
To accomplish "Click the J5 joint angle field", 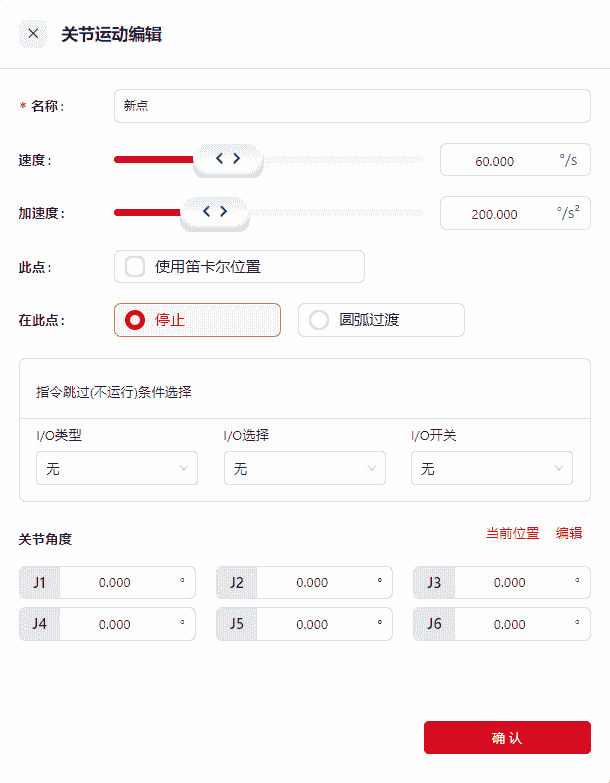I will coord(313,624).
